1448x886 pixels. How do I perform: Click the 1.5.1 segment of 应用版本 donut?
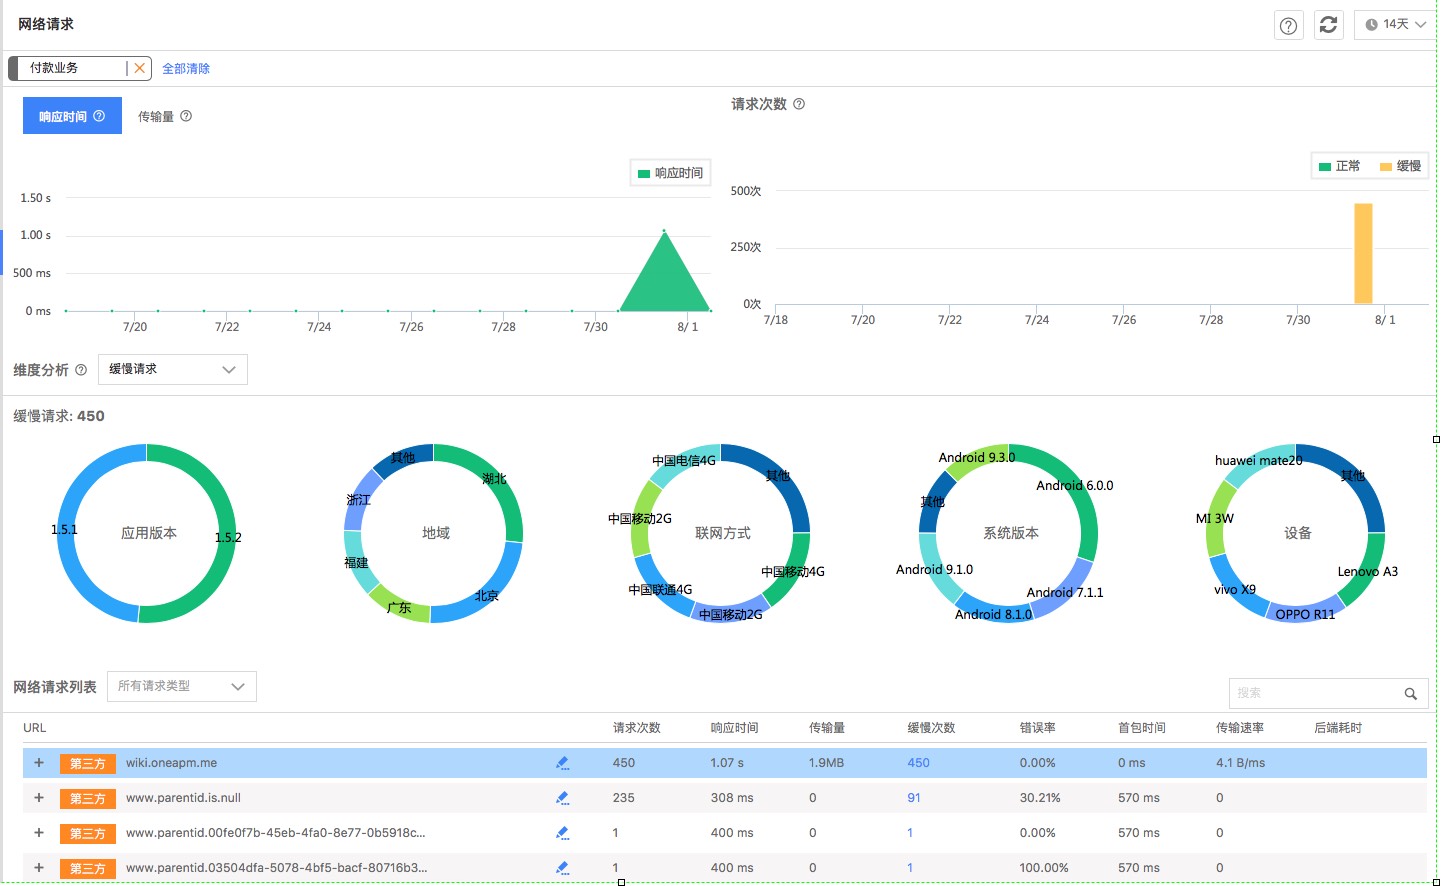point(66,530)
